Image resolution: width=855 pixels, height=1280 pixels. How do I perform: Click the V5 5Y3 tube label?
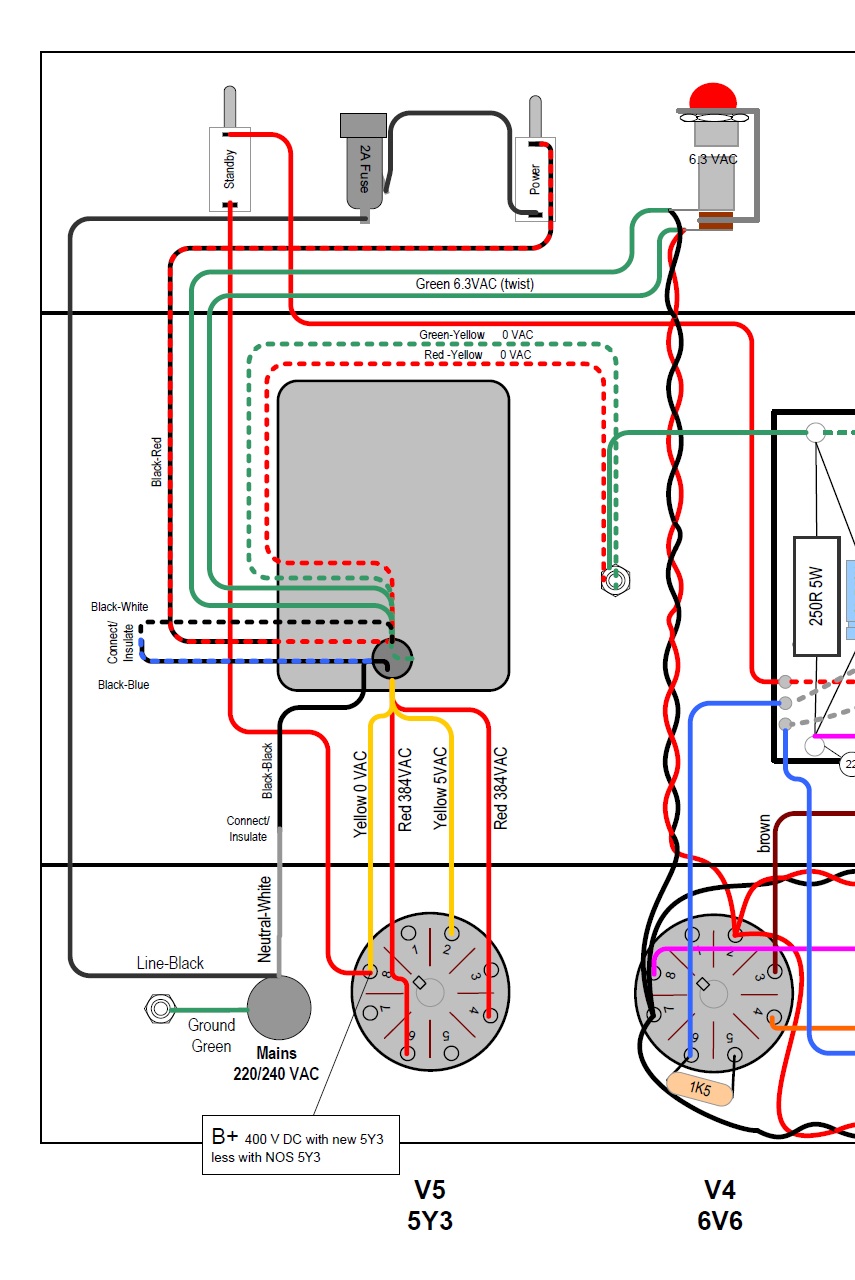tap(430, 1205)
